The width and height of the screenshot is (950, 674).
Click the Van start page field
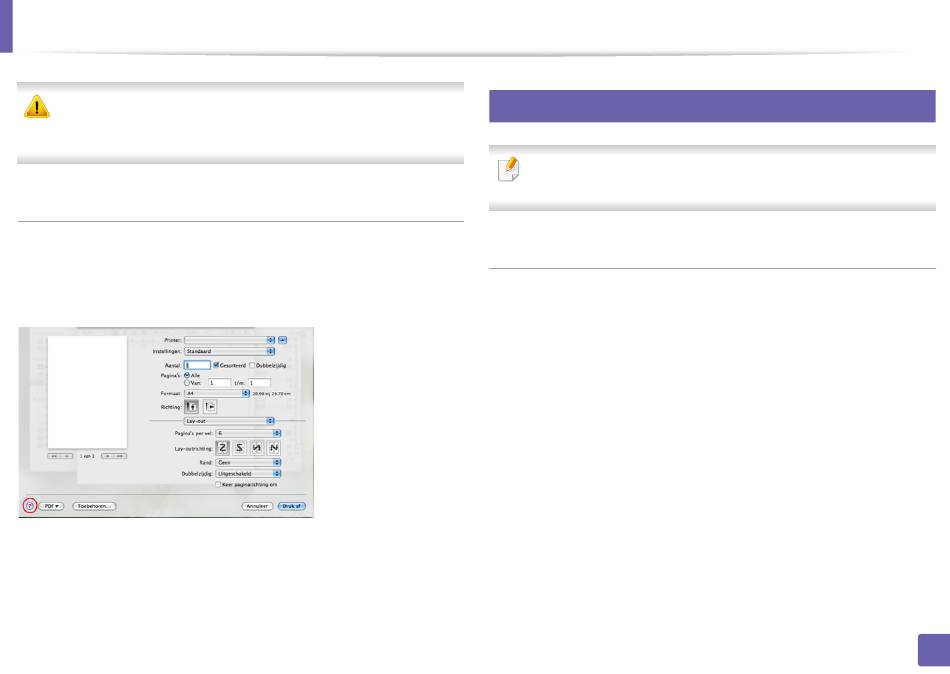(x=219, y=383)
